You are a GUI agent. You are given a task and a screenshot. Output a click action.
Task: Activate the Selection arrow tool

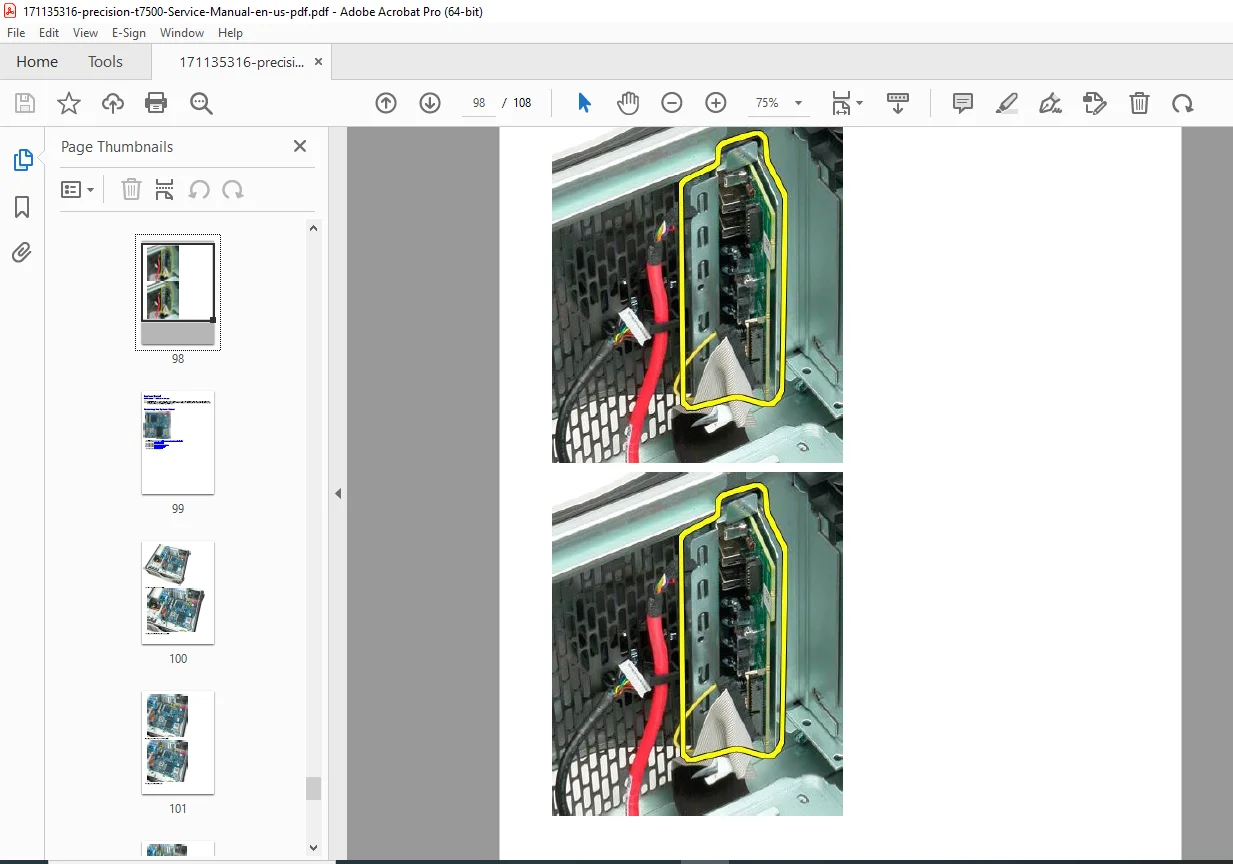pyautogui.click(x=585, y=103)
